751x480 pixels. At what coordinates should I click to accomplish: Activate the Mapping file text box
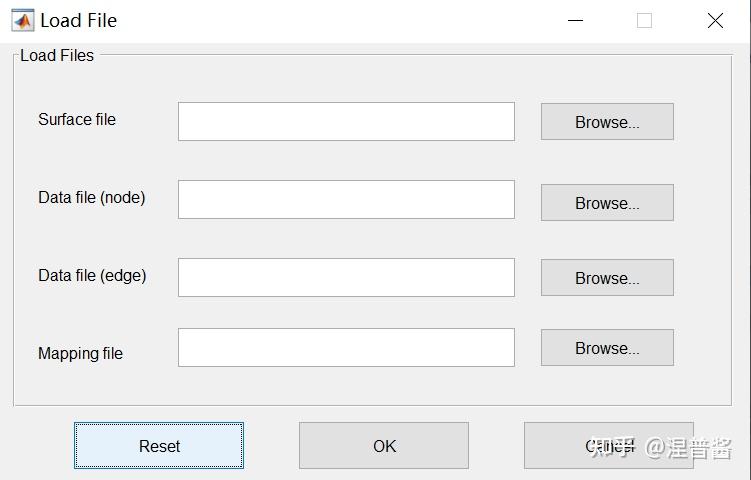pyautogui.click(x=346, y=348)
